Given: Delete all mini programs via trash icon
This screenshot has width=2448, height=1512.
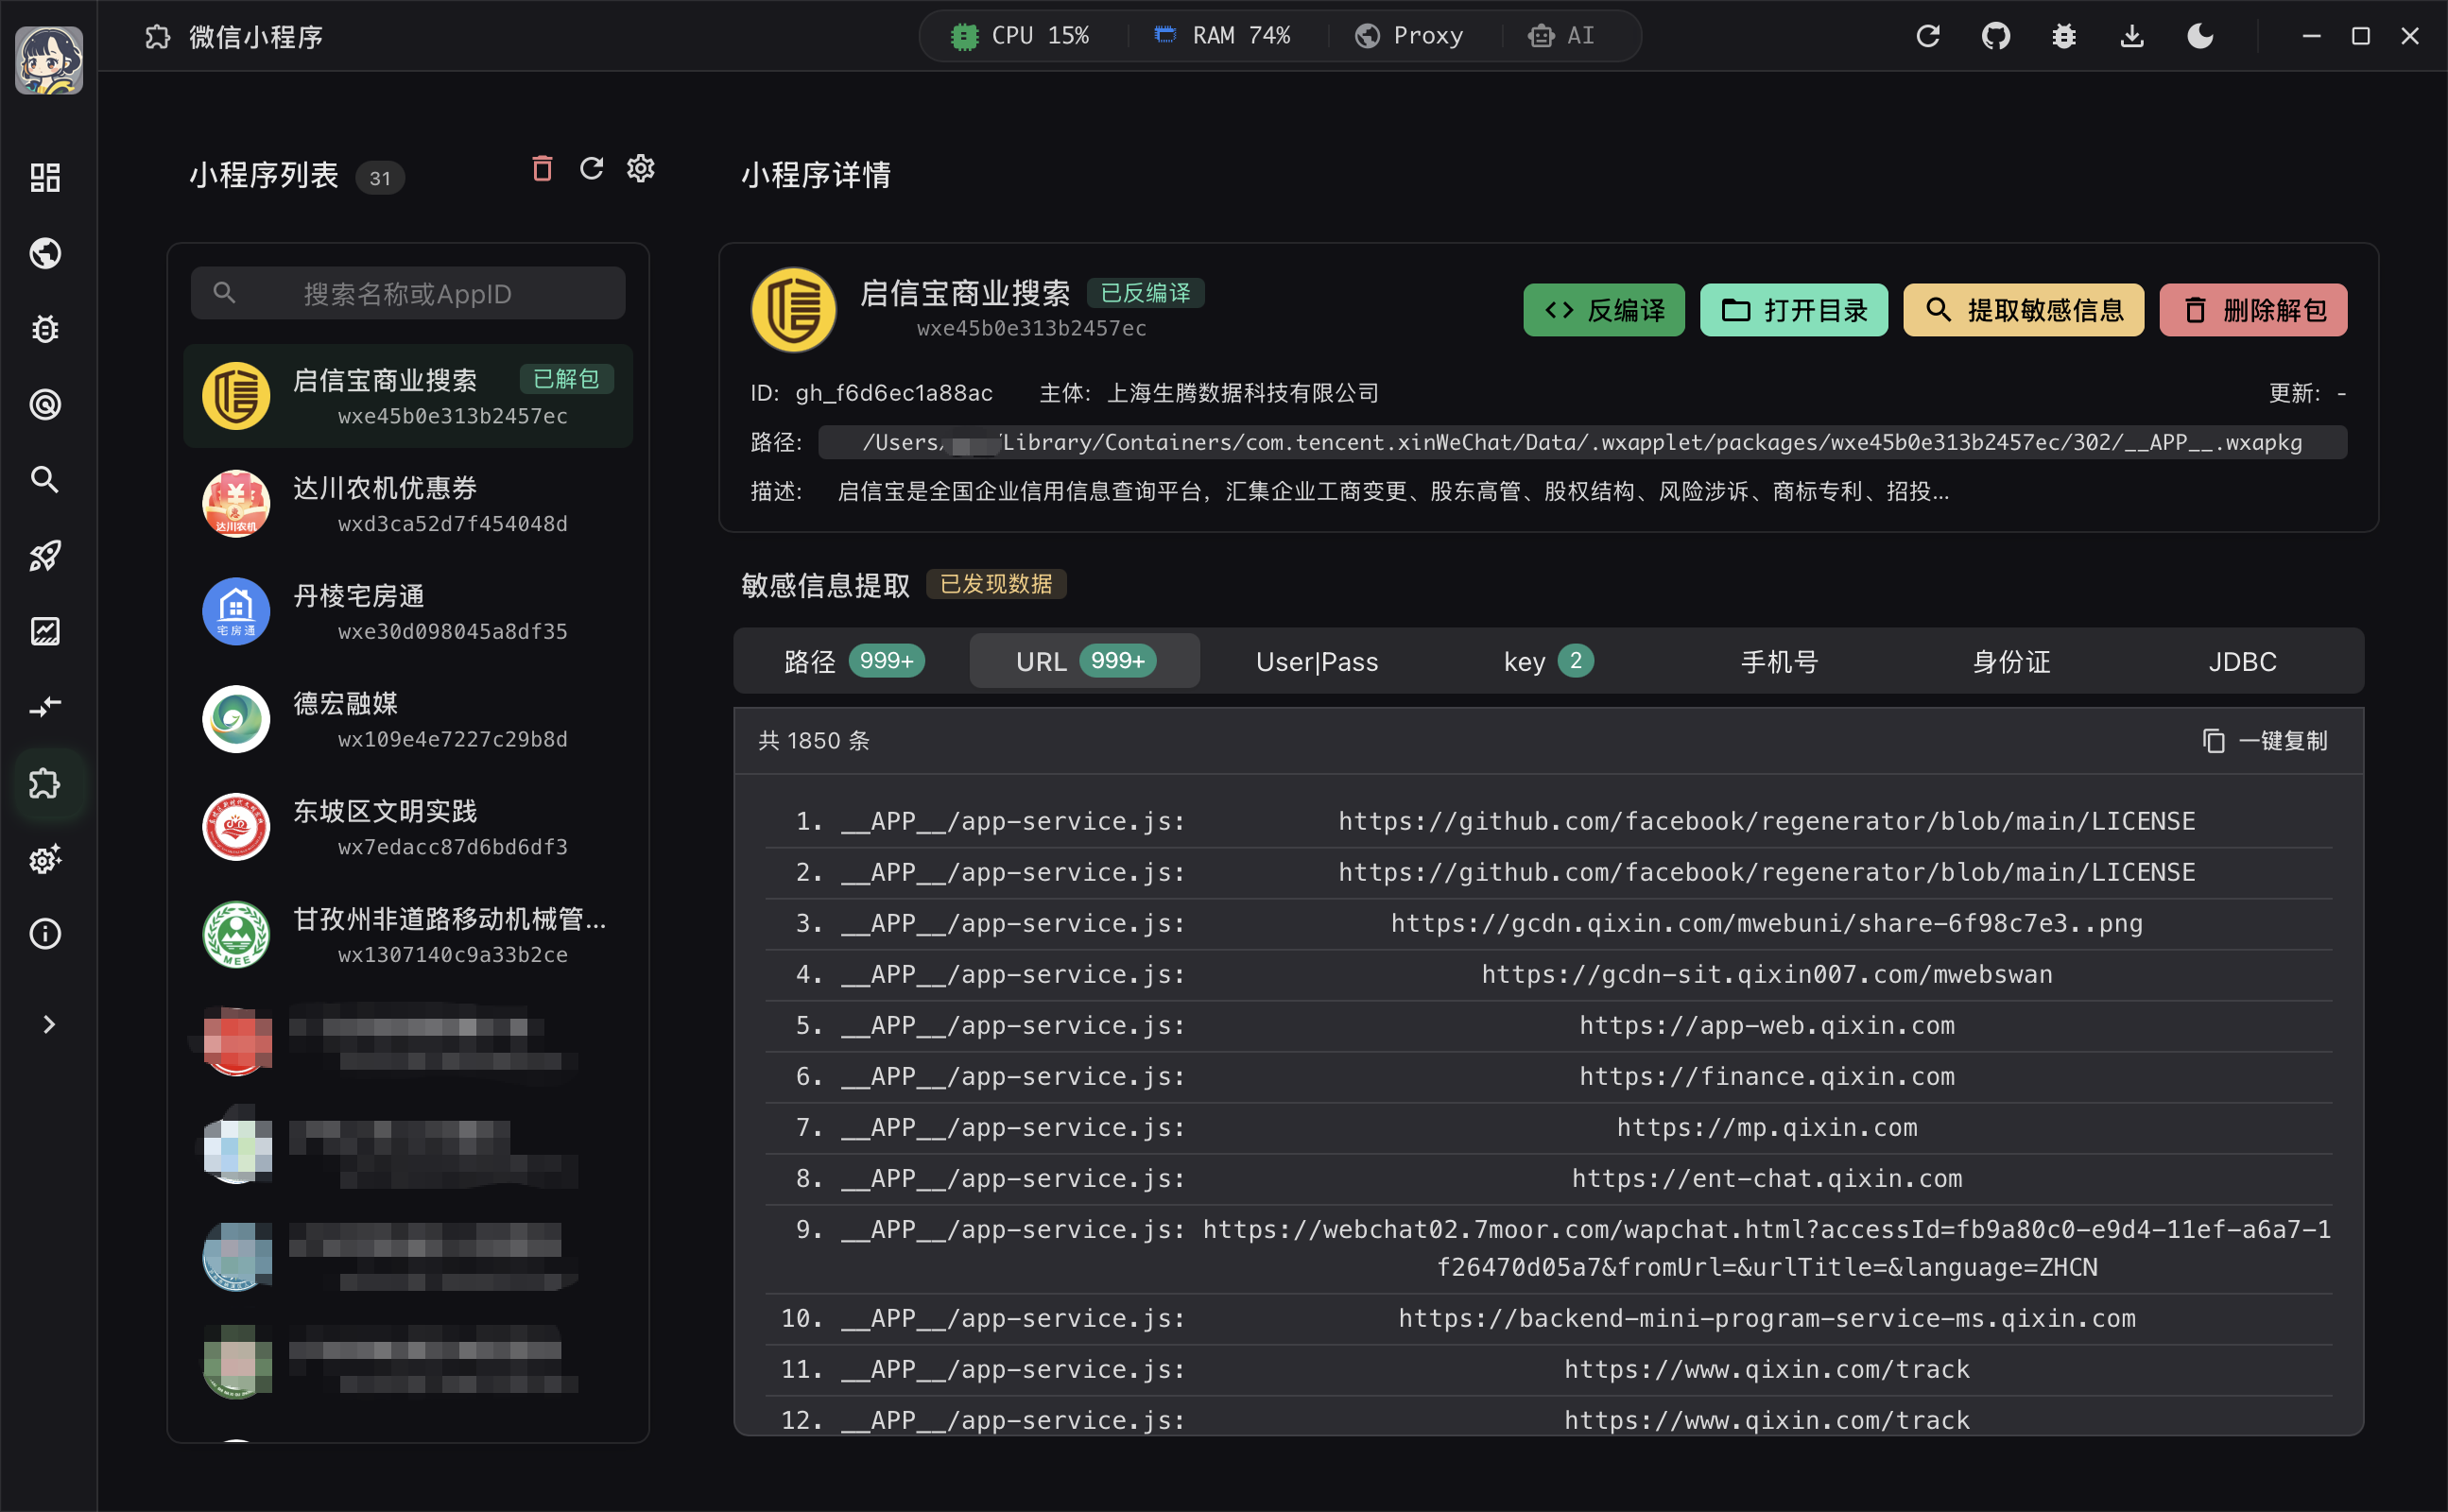Looking at the screenshot, I should tap(542, 168).
